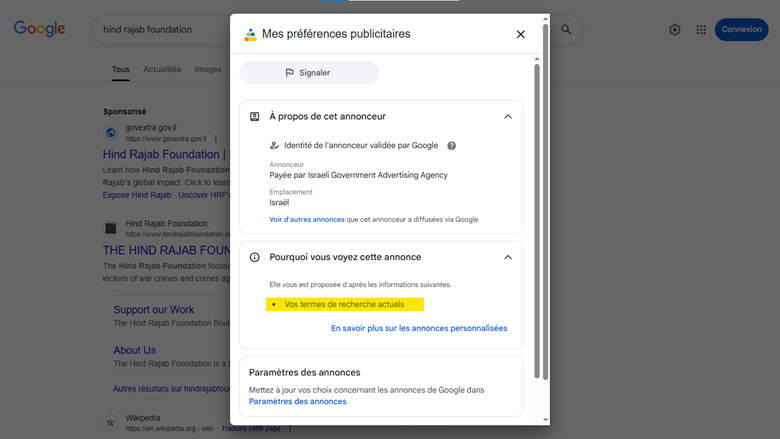
Task: Open En savoir plus sur les annonces personnalisées
Action: point(419,328)
